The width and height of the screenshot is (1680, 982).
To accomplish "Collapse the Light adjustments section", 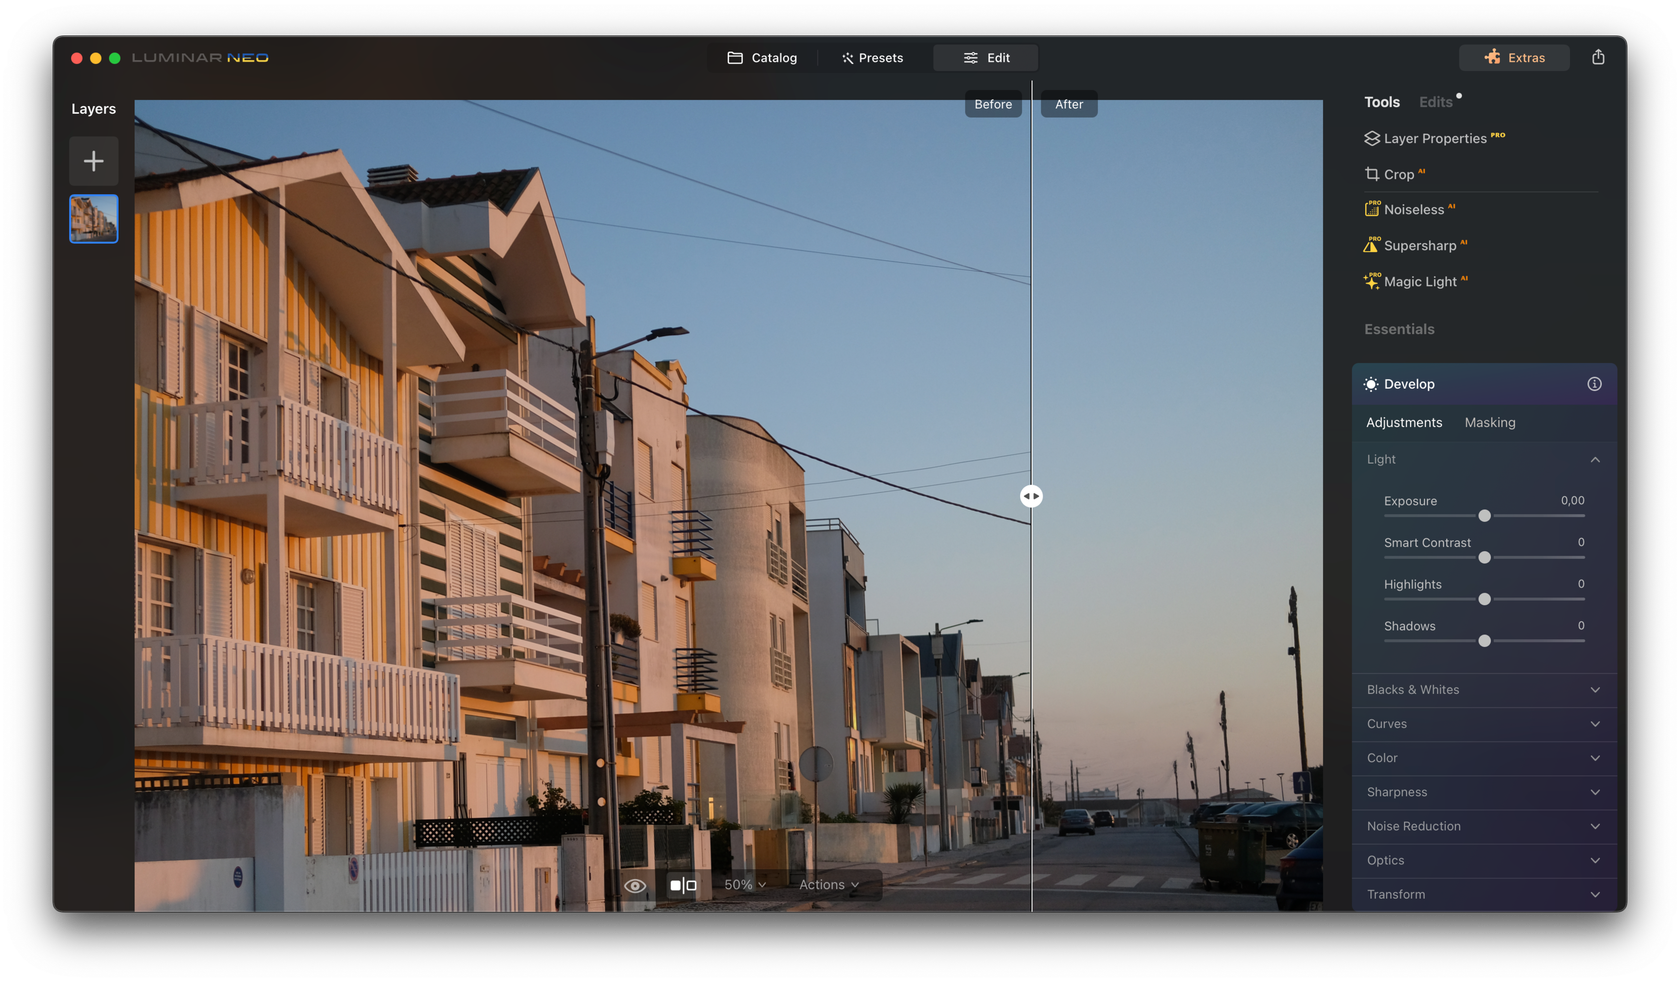I will click(1595, 459).
